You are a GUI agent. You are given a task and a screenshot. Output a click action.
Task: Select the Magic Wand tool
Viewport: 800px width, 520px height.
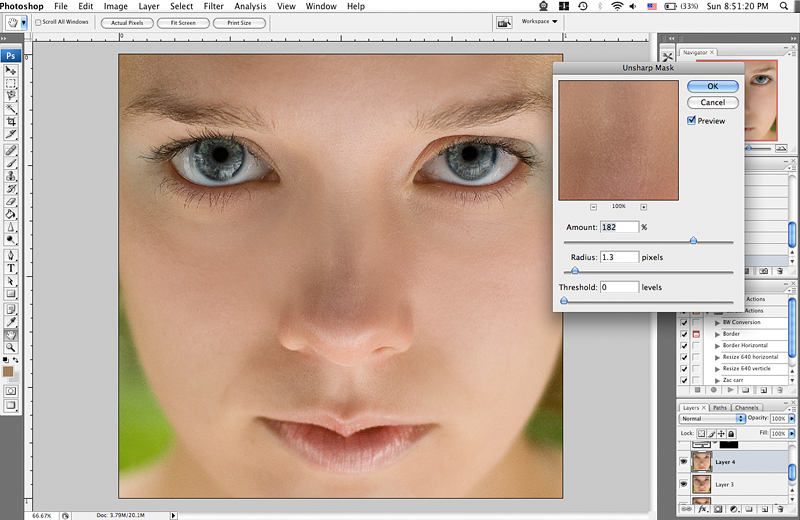pos(11,109)
